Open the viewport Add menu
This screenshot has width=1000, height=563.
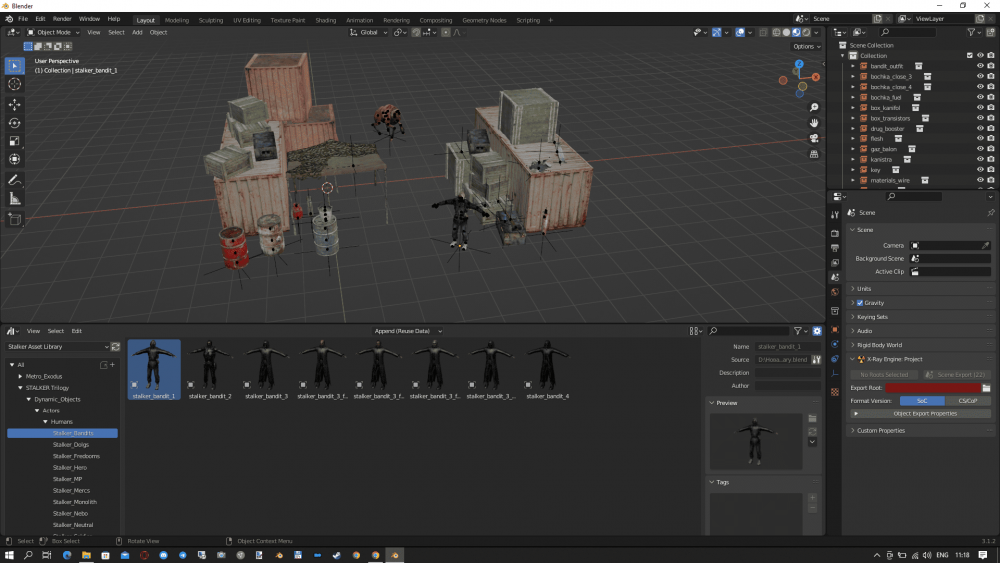point(137,33)
